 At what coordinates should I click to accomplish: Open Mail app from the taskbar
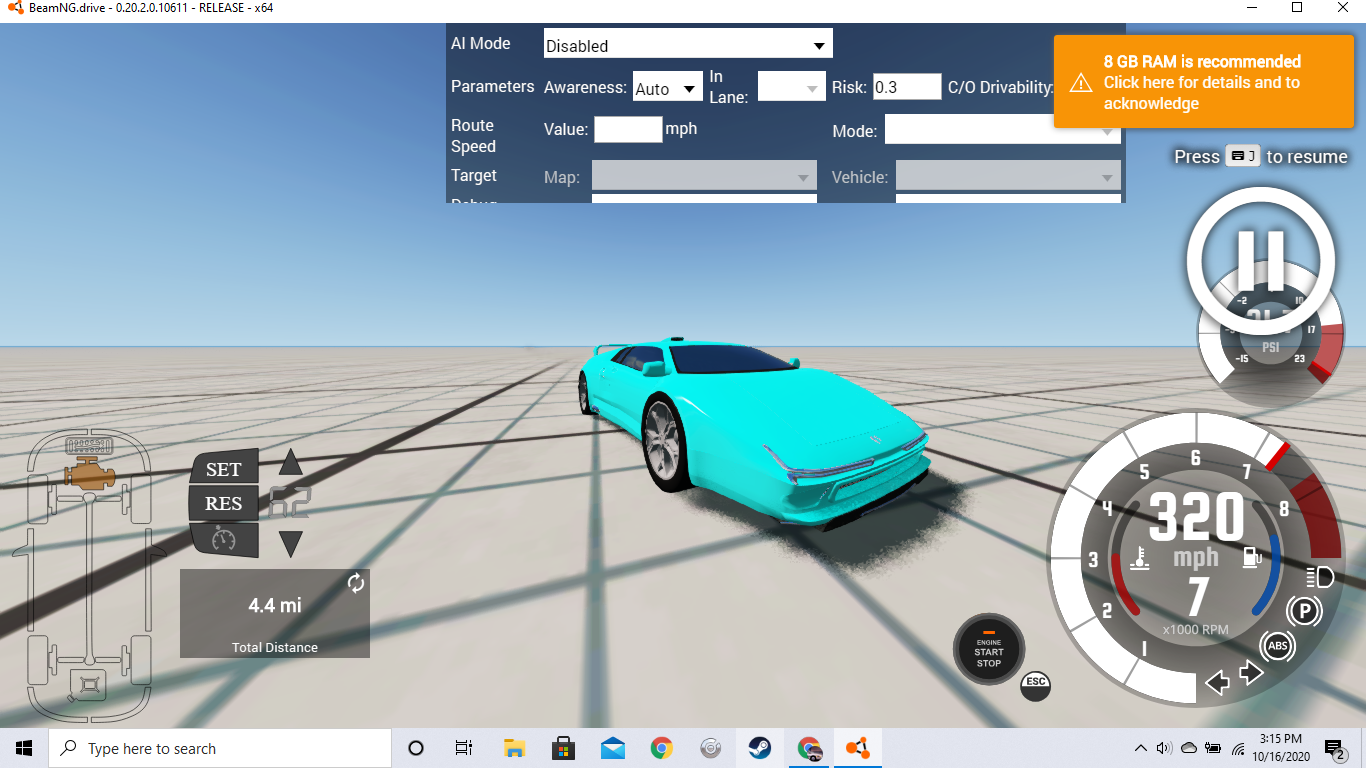tap(612, 748)
